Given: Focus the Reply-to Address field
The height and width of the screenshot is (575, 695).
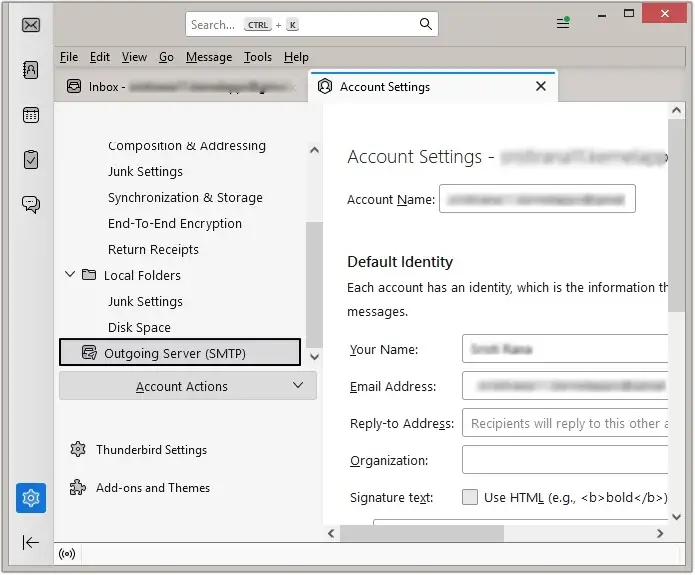Looking at the screenshot, I should coord(565,423).
